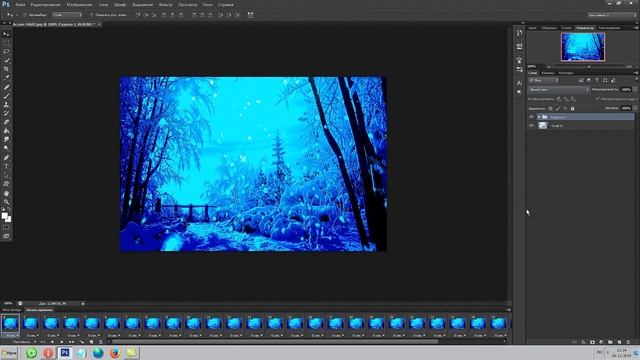Select the Eraser tool

point(6,122)
